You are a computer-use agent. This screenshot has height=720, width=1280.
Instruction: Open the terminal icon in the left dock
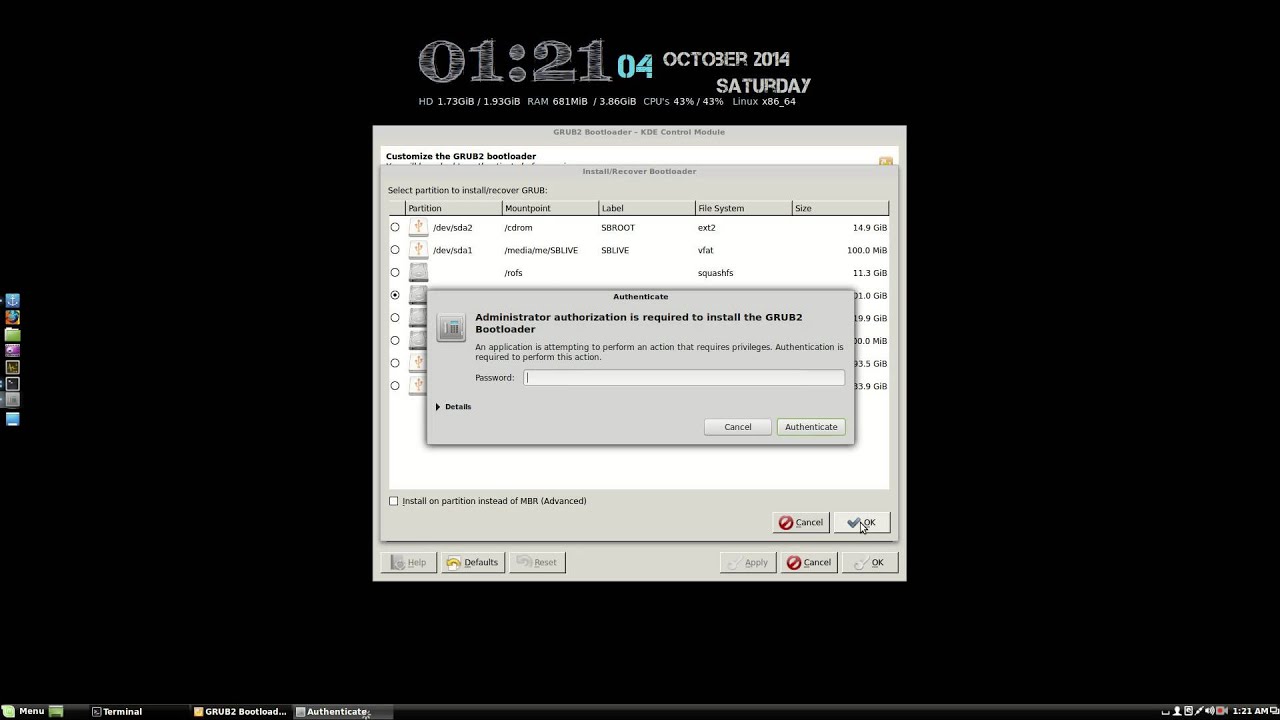tap(12, 384)
